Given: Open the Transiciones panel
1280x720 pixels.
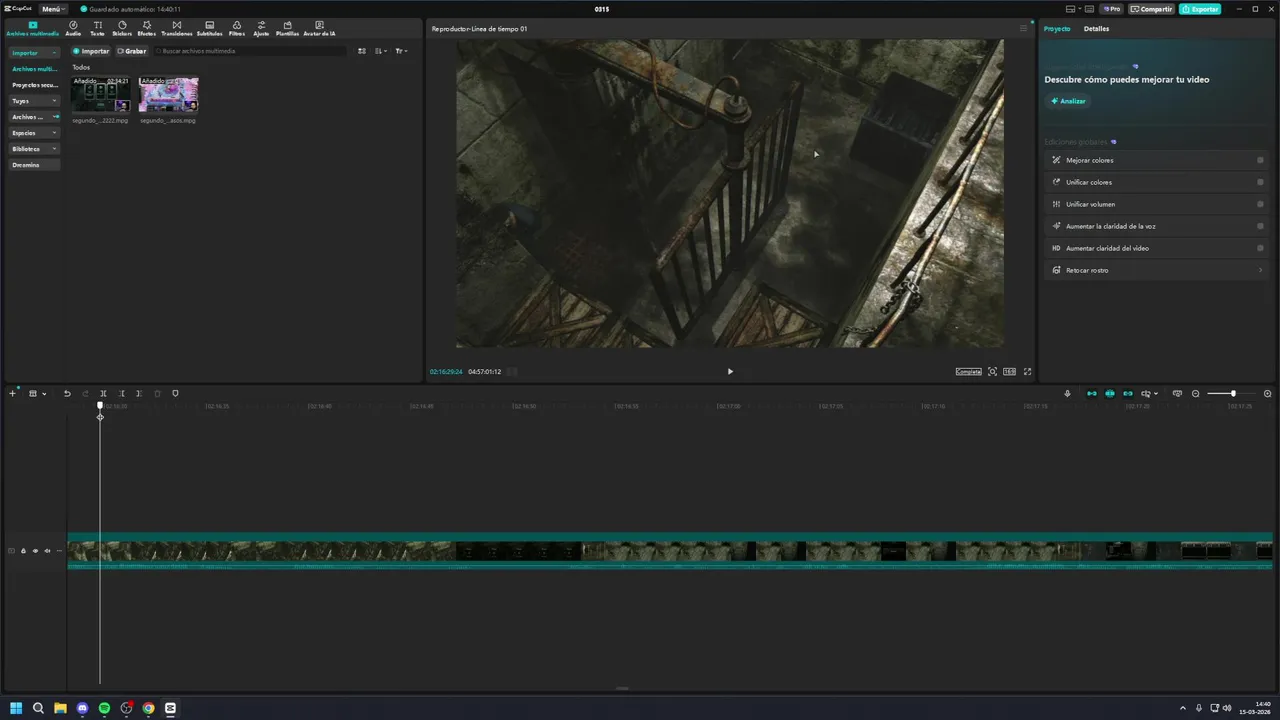Looking at the screenshot, I should point(177,28).
